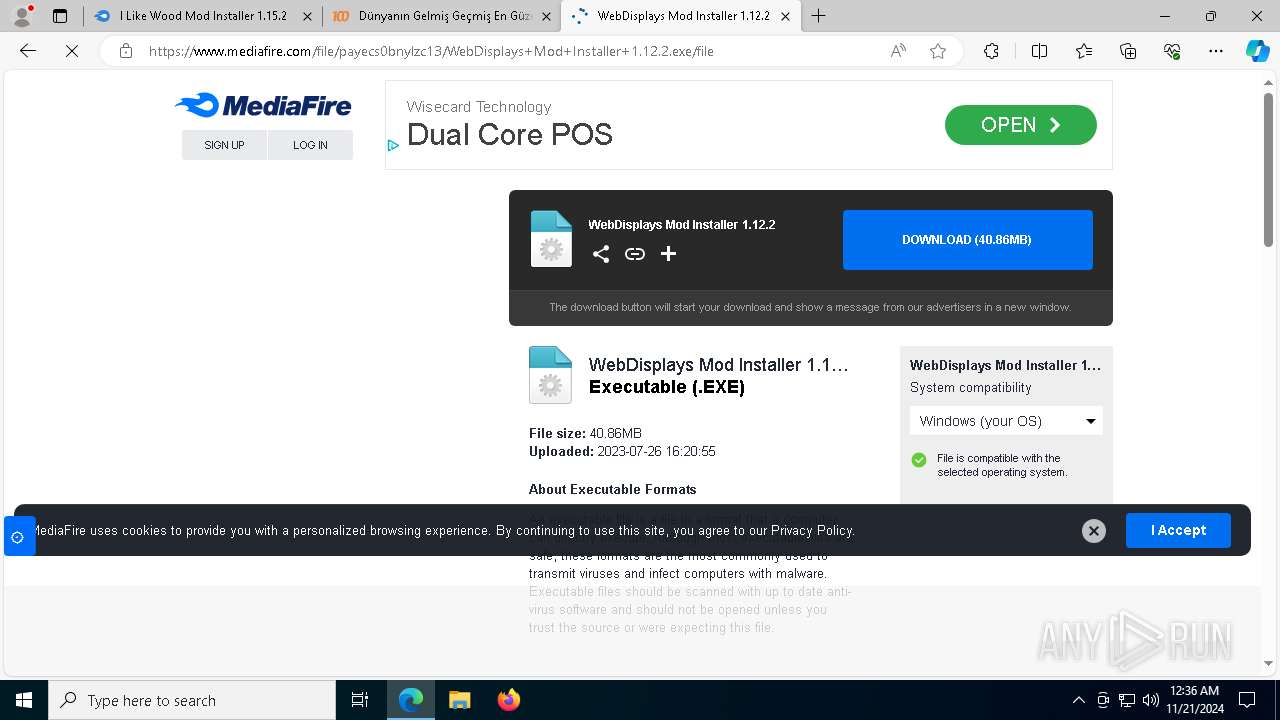
Task: Open the Read aloud icon in address bar
Action: [x=898, y=51]
